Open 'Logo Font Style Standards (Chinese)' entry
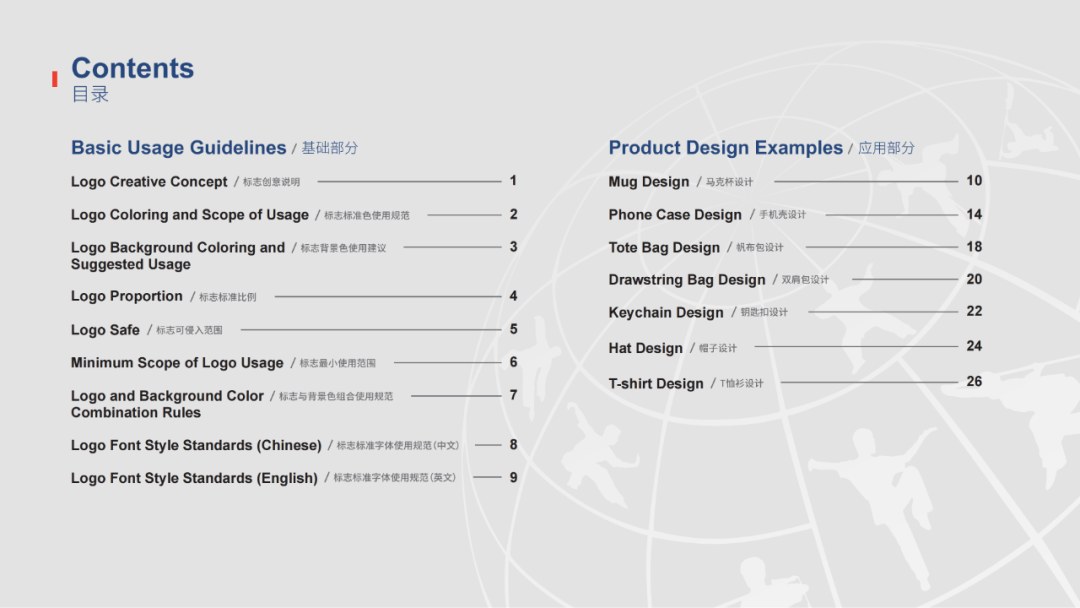The height and width of the screenshot is (608, 1080). point(196,445)
